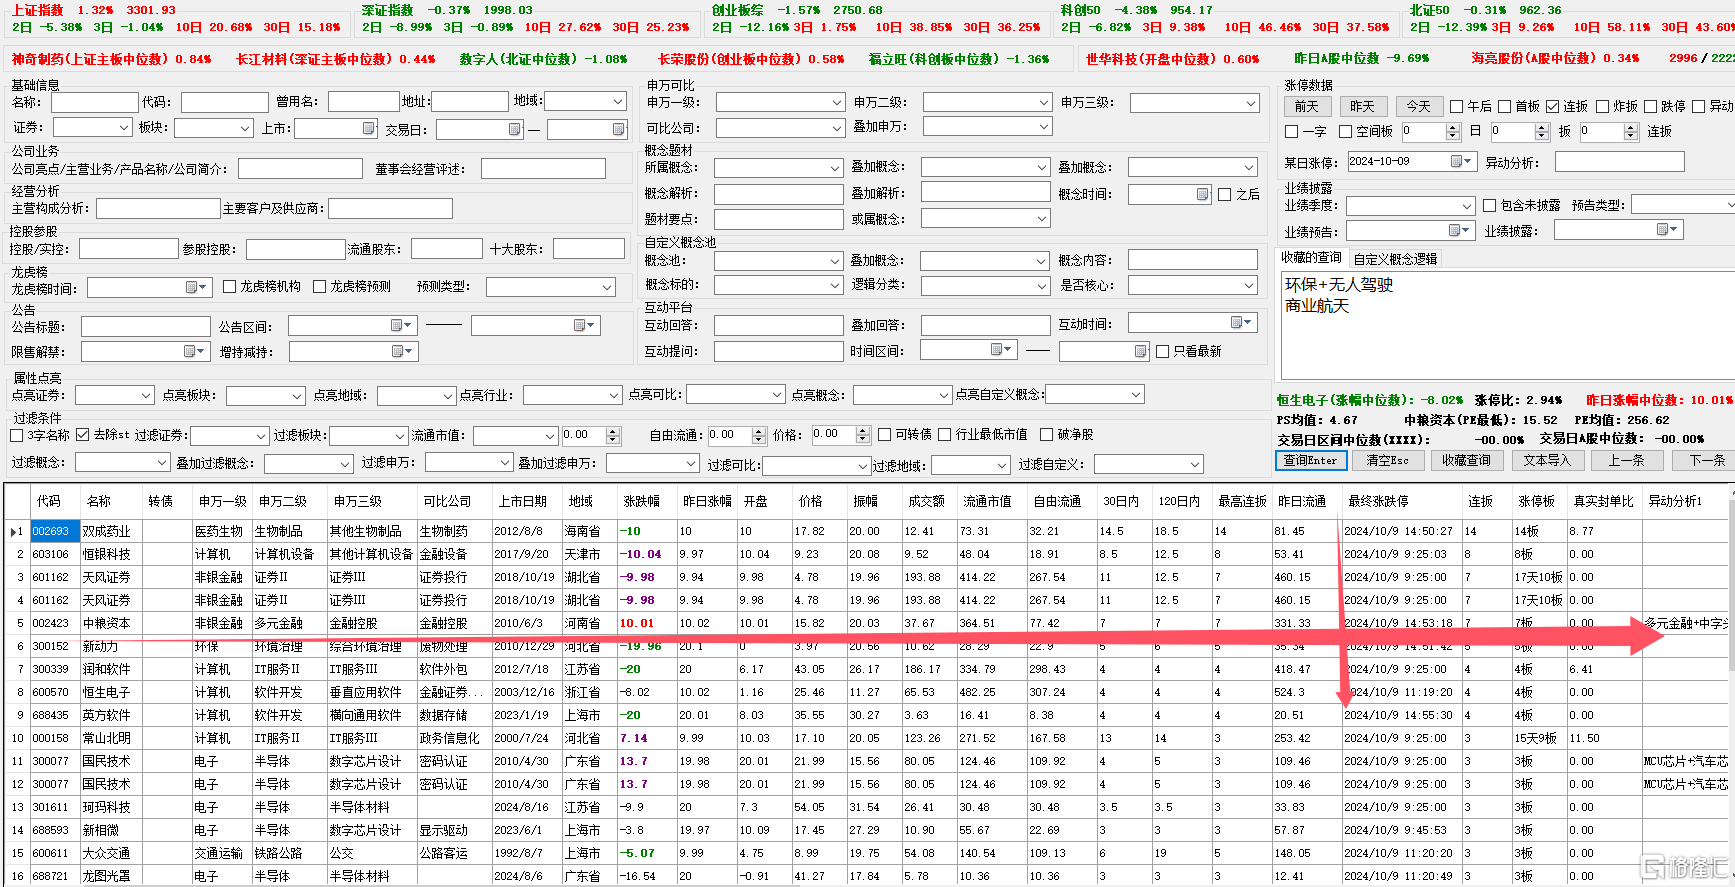1735x887 pixels.
Task: Open the 时间区间 end date calendar icon
Action: tap(1140, 351)
